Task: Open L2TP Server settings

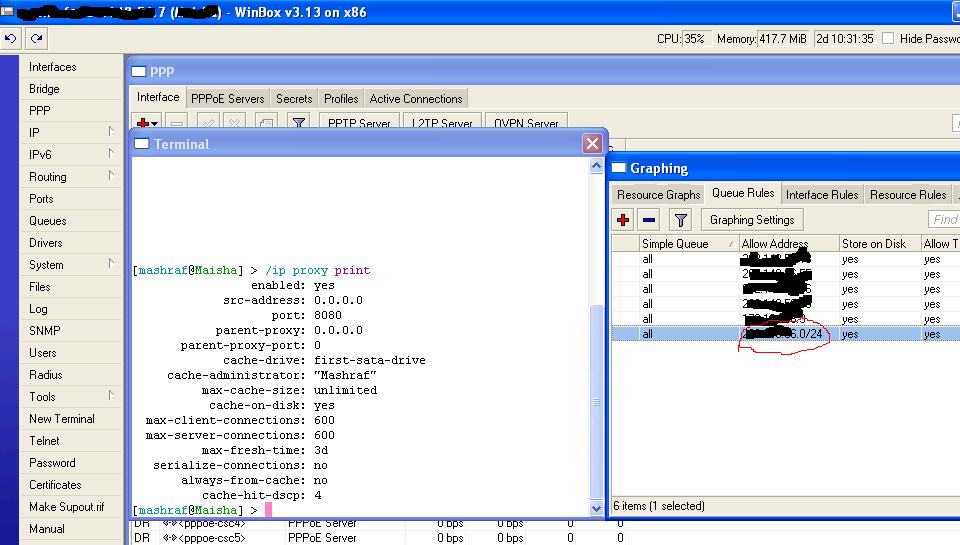Action: coord(442,123)
